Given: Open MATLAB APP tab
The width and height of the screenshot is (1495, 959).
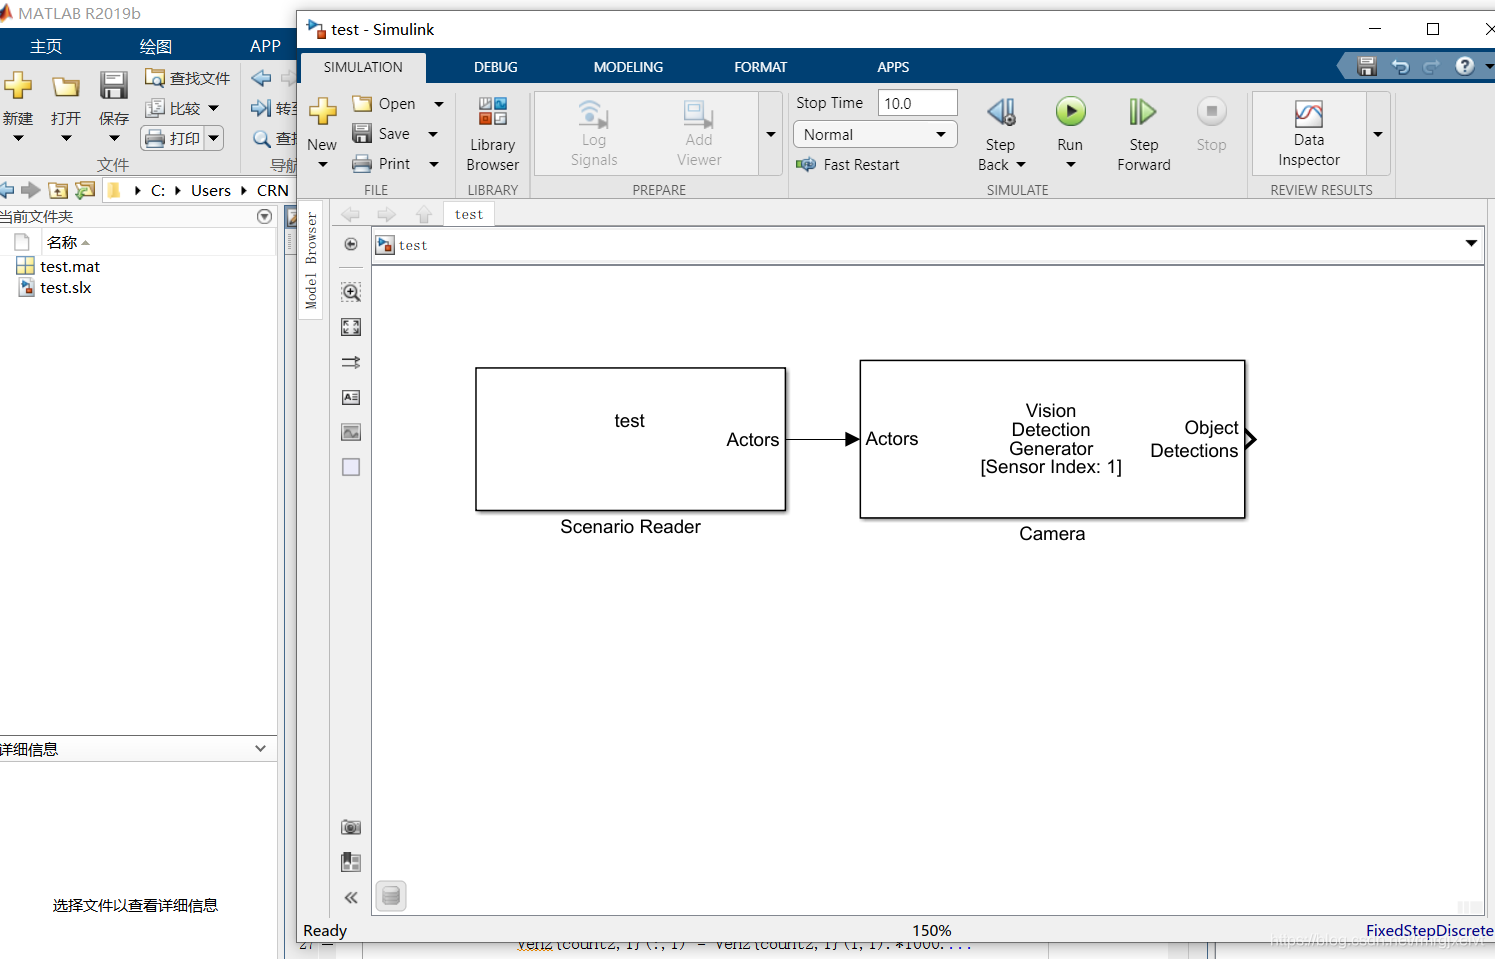Looking at the screenshot, I should pos(265,46).
